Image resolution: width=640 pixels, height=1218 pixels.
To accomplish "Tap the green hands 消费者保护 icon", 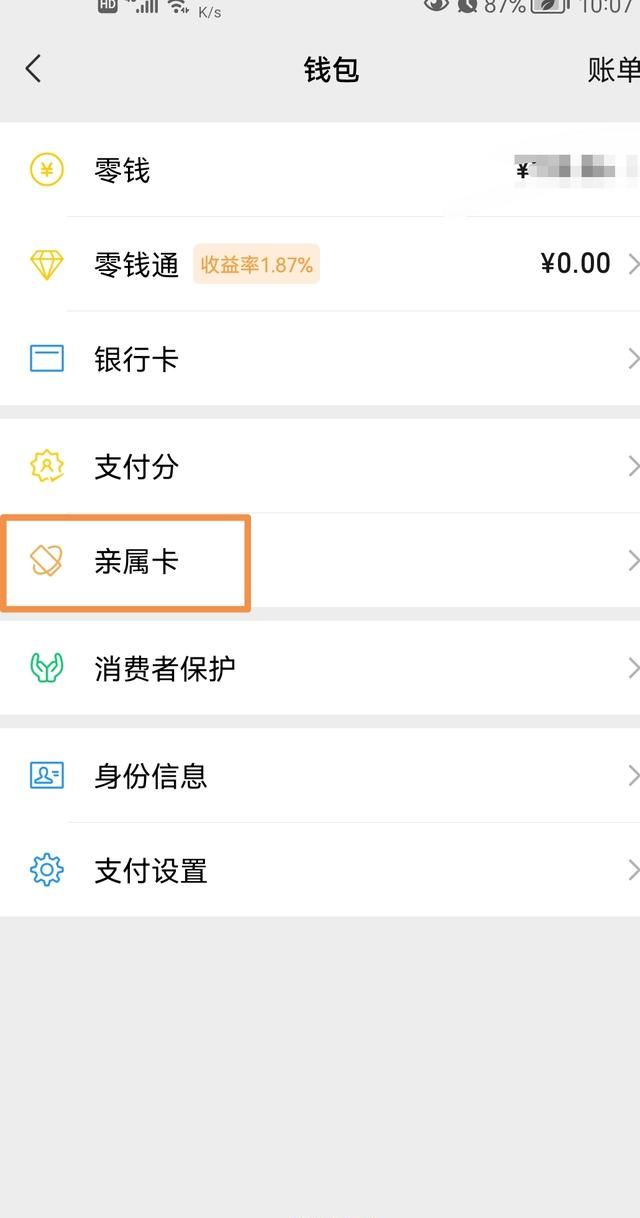I will coord(44,668).
